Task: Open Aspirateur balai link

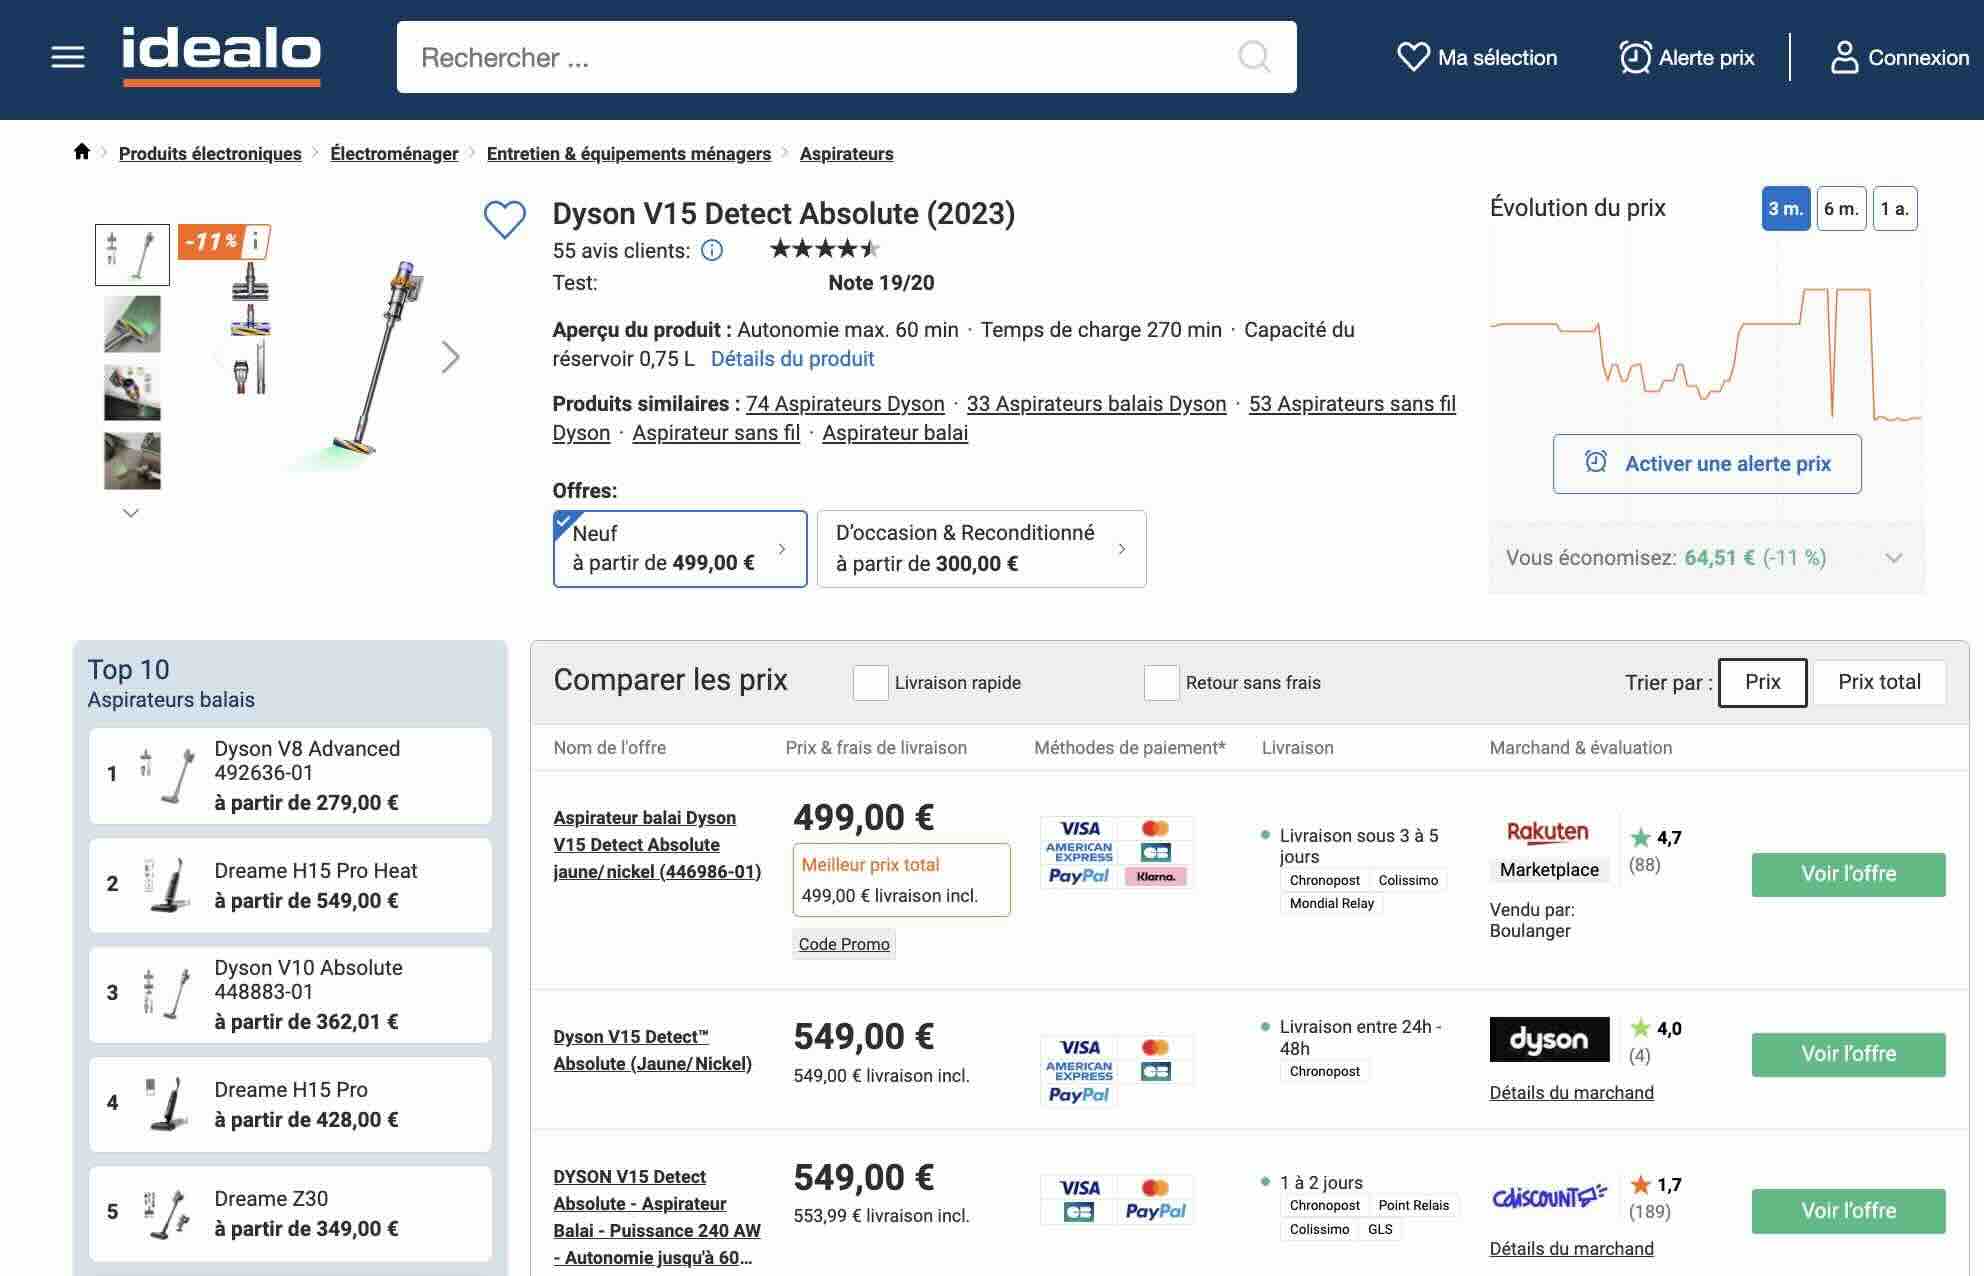Action: pyautogui.click(x=895, y=433)
